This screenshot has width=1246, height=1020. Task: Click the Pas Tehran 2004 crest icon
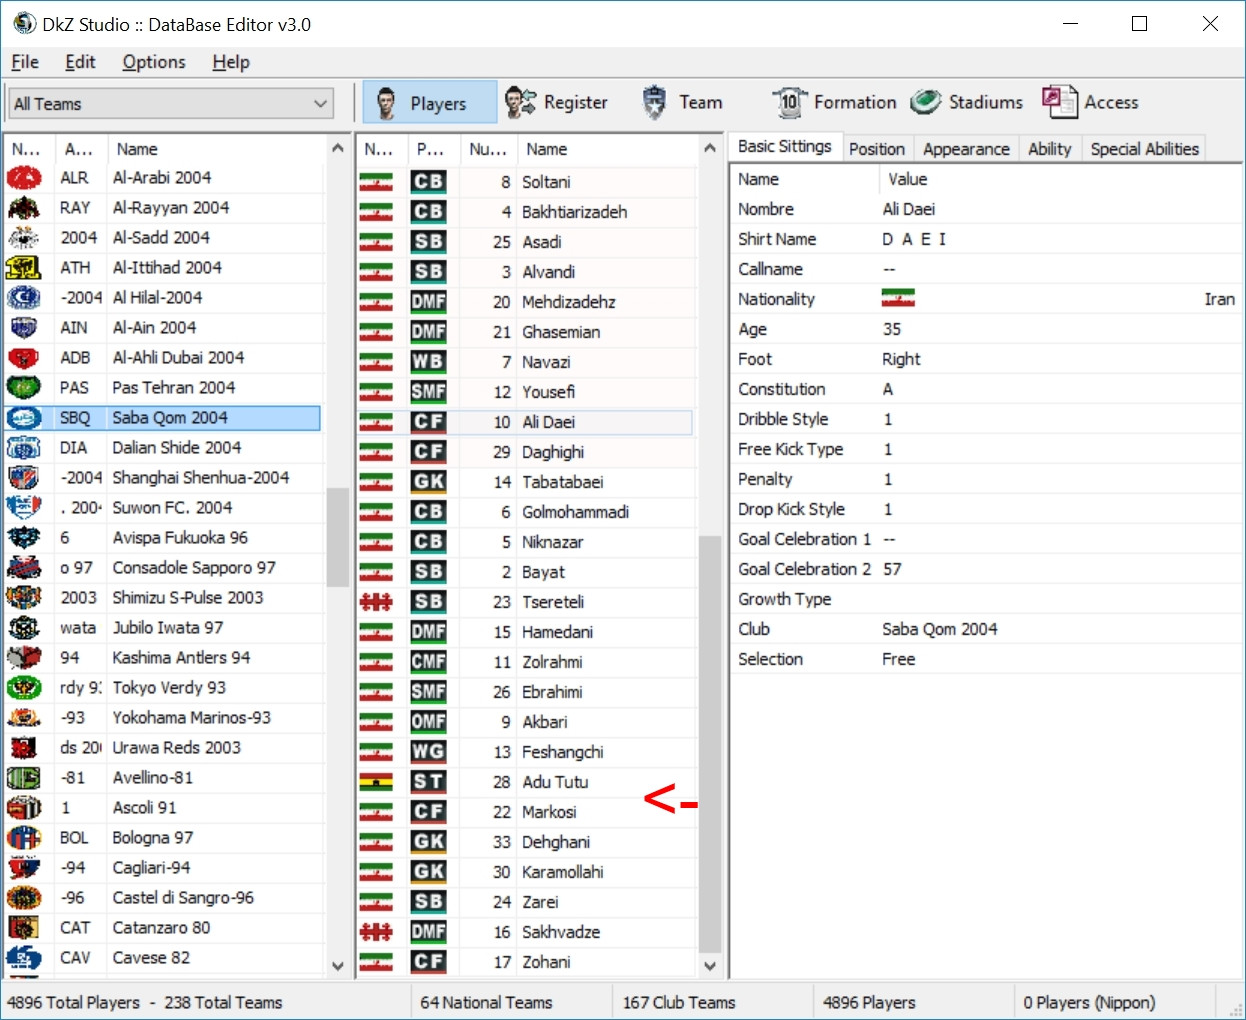click(24, 388)
